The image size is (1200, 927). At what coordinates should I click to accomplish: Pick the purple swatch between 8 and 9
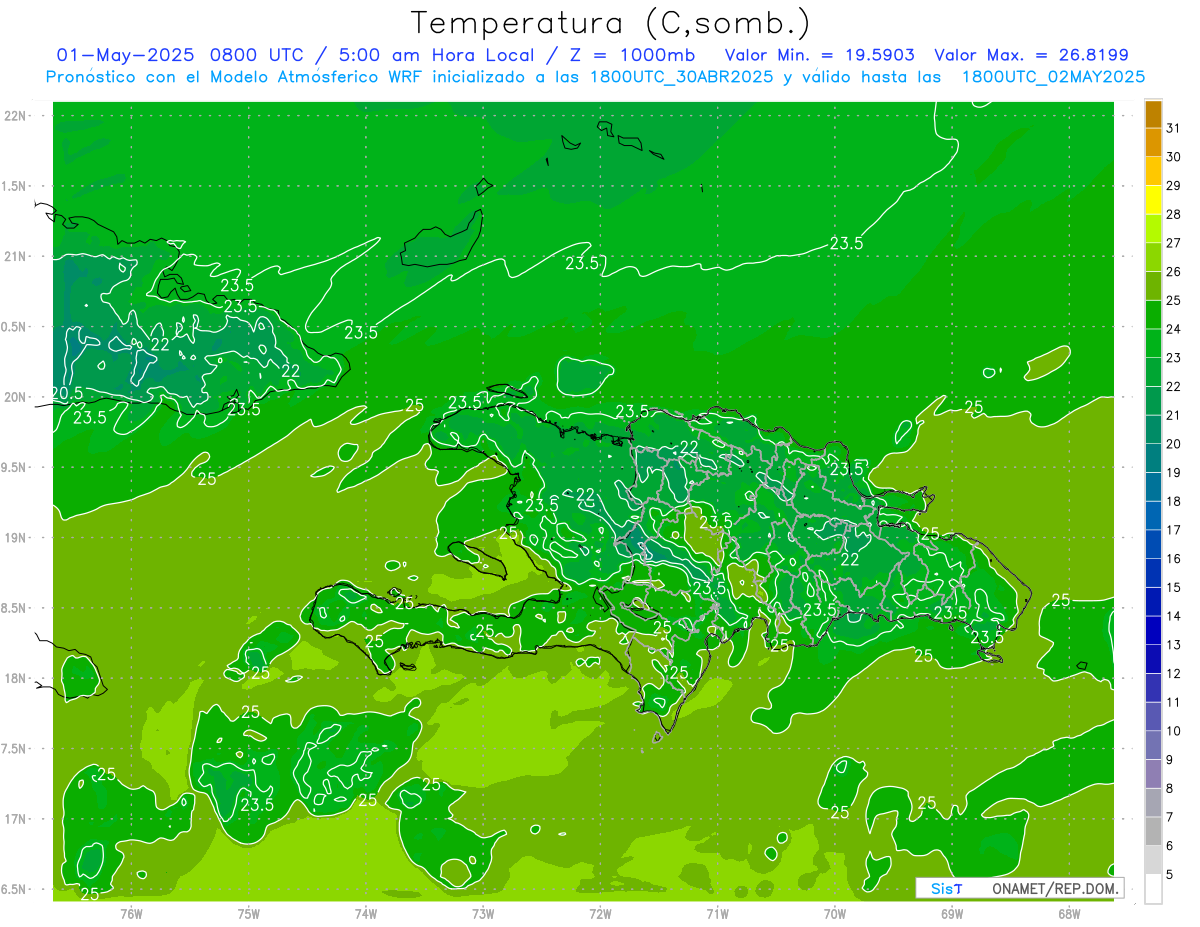click(1153, 775)
